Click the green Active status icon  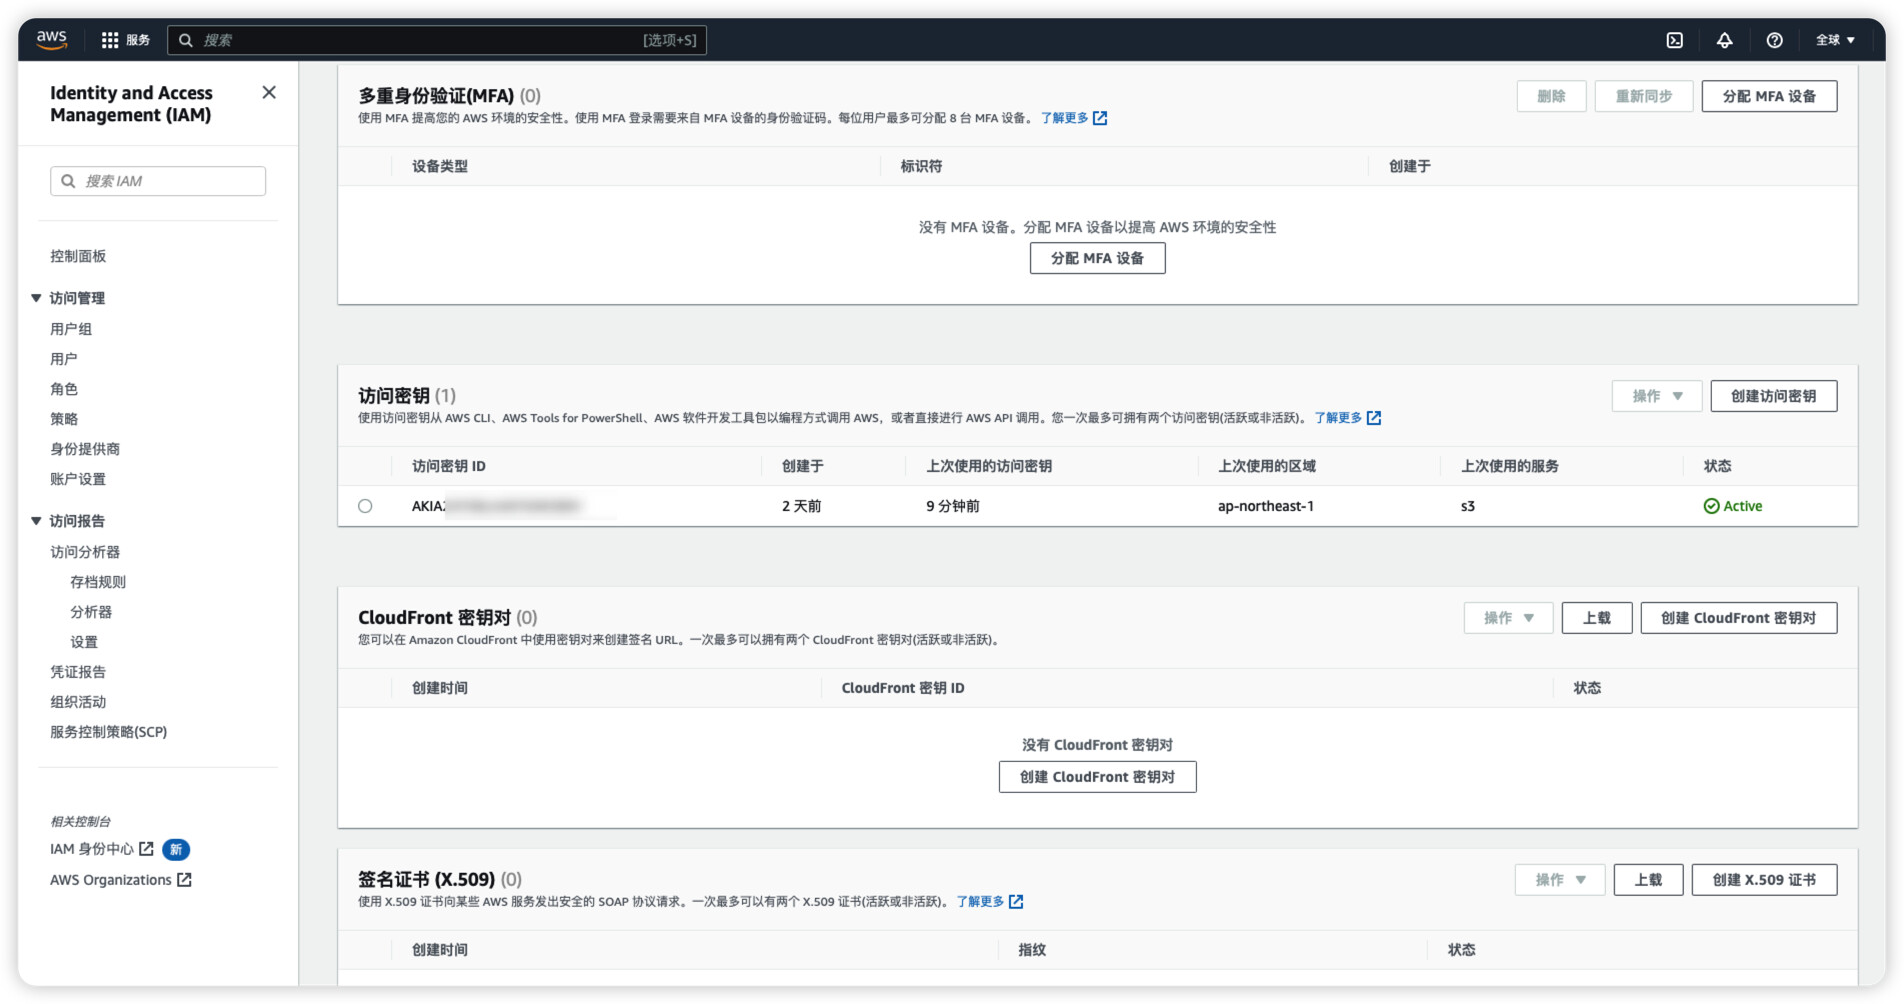pyautogui.click(x=1711, y=506)
